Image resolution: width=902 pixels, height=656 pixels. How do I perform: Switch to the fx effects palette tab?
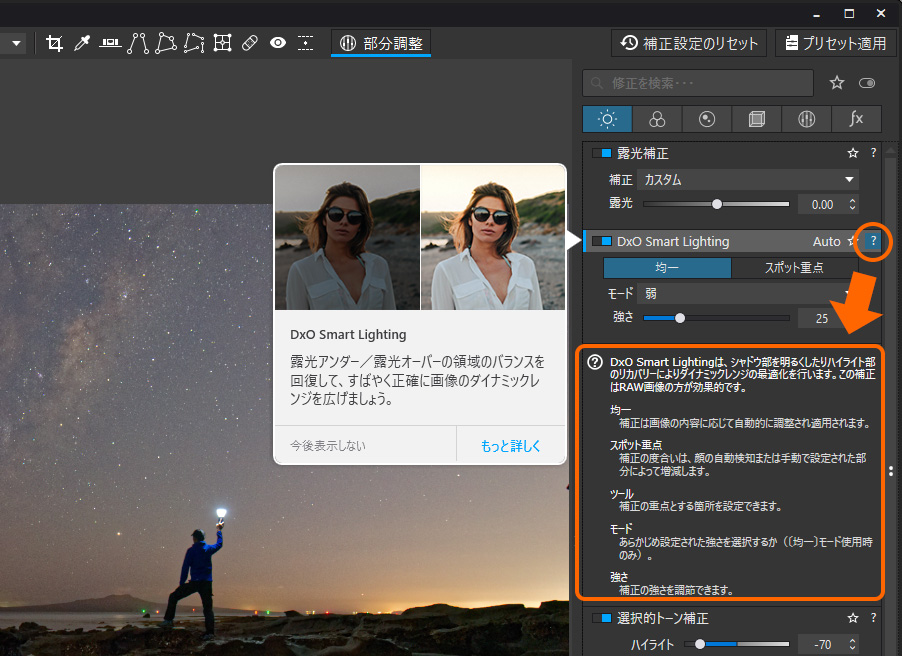[x=857, y=119]
